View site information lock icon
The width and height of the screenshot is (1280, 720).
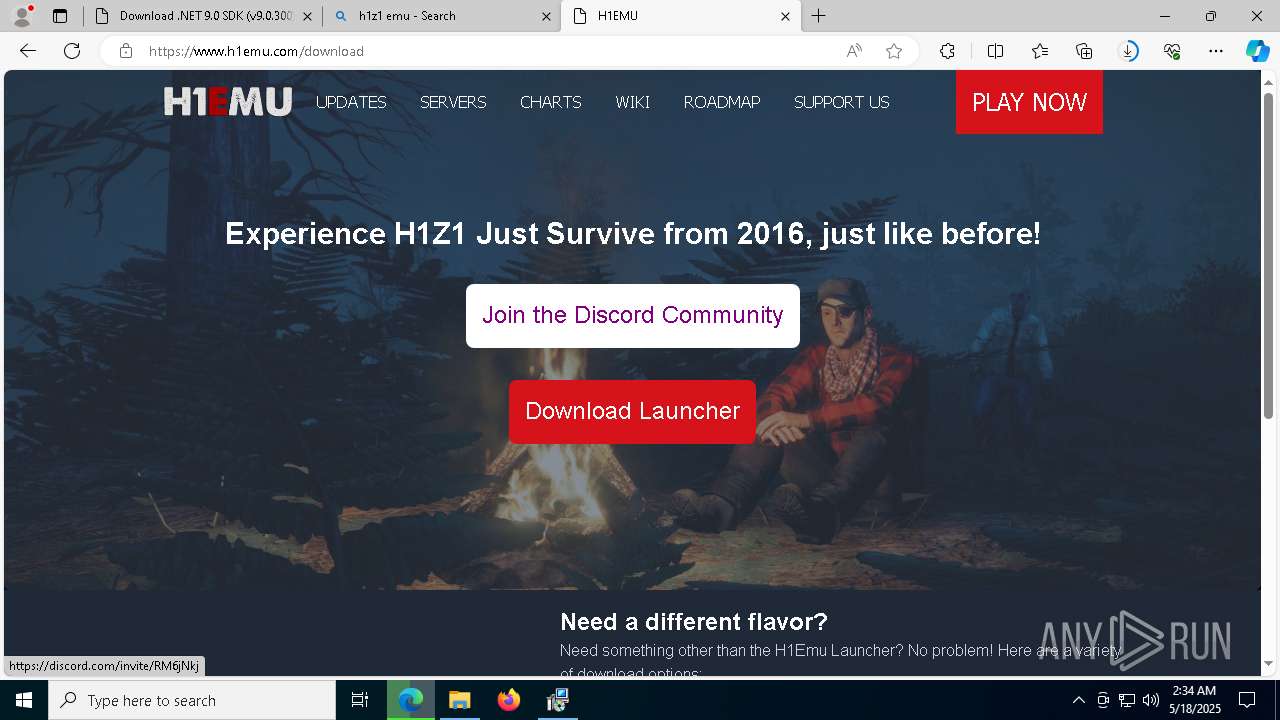click(x=126, y=51)
